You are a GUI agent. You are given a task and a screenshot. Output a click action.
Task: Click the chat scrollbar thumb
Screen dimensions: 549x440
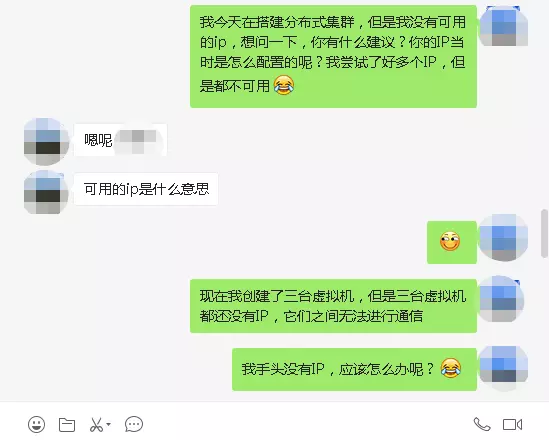544,233
